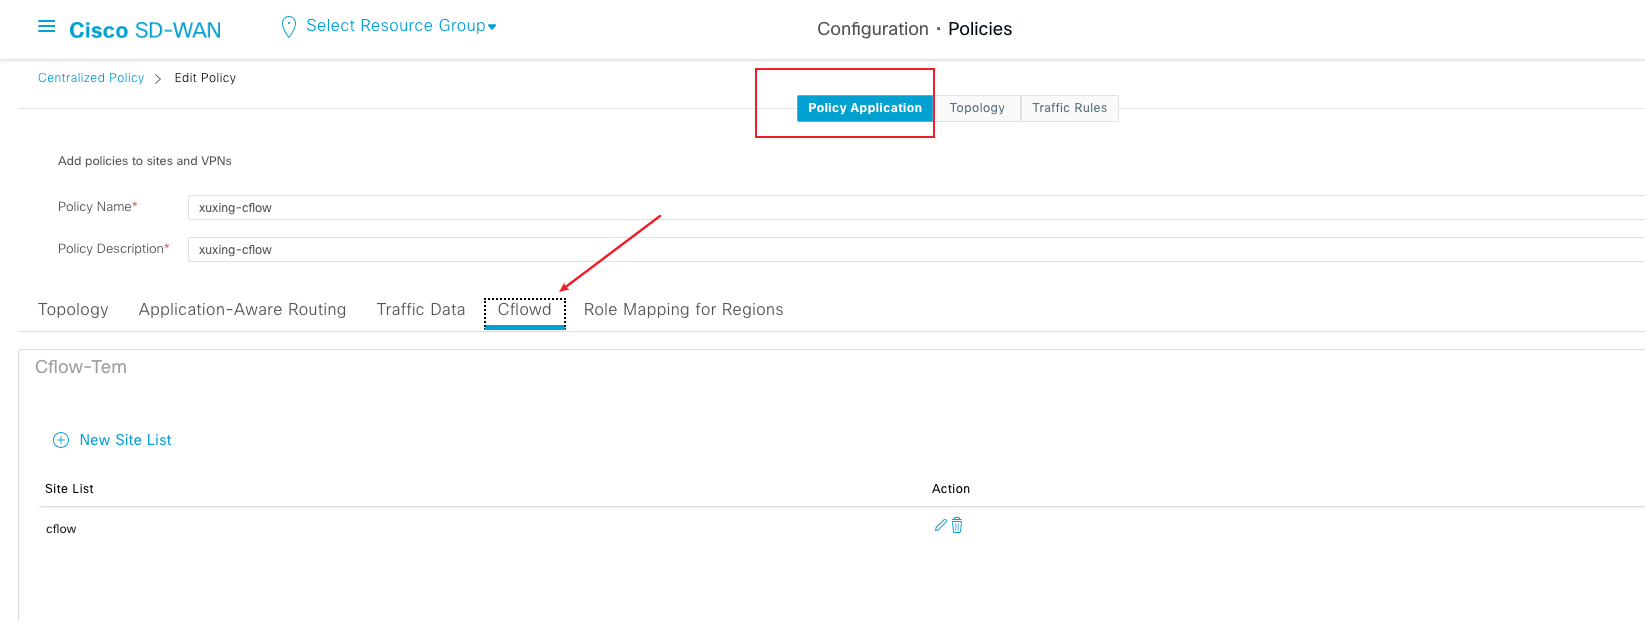Click the Cisco SD-WAN logo
1645x621 pixels.
[x=145, y=30]
